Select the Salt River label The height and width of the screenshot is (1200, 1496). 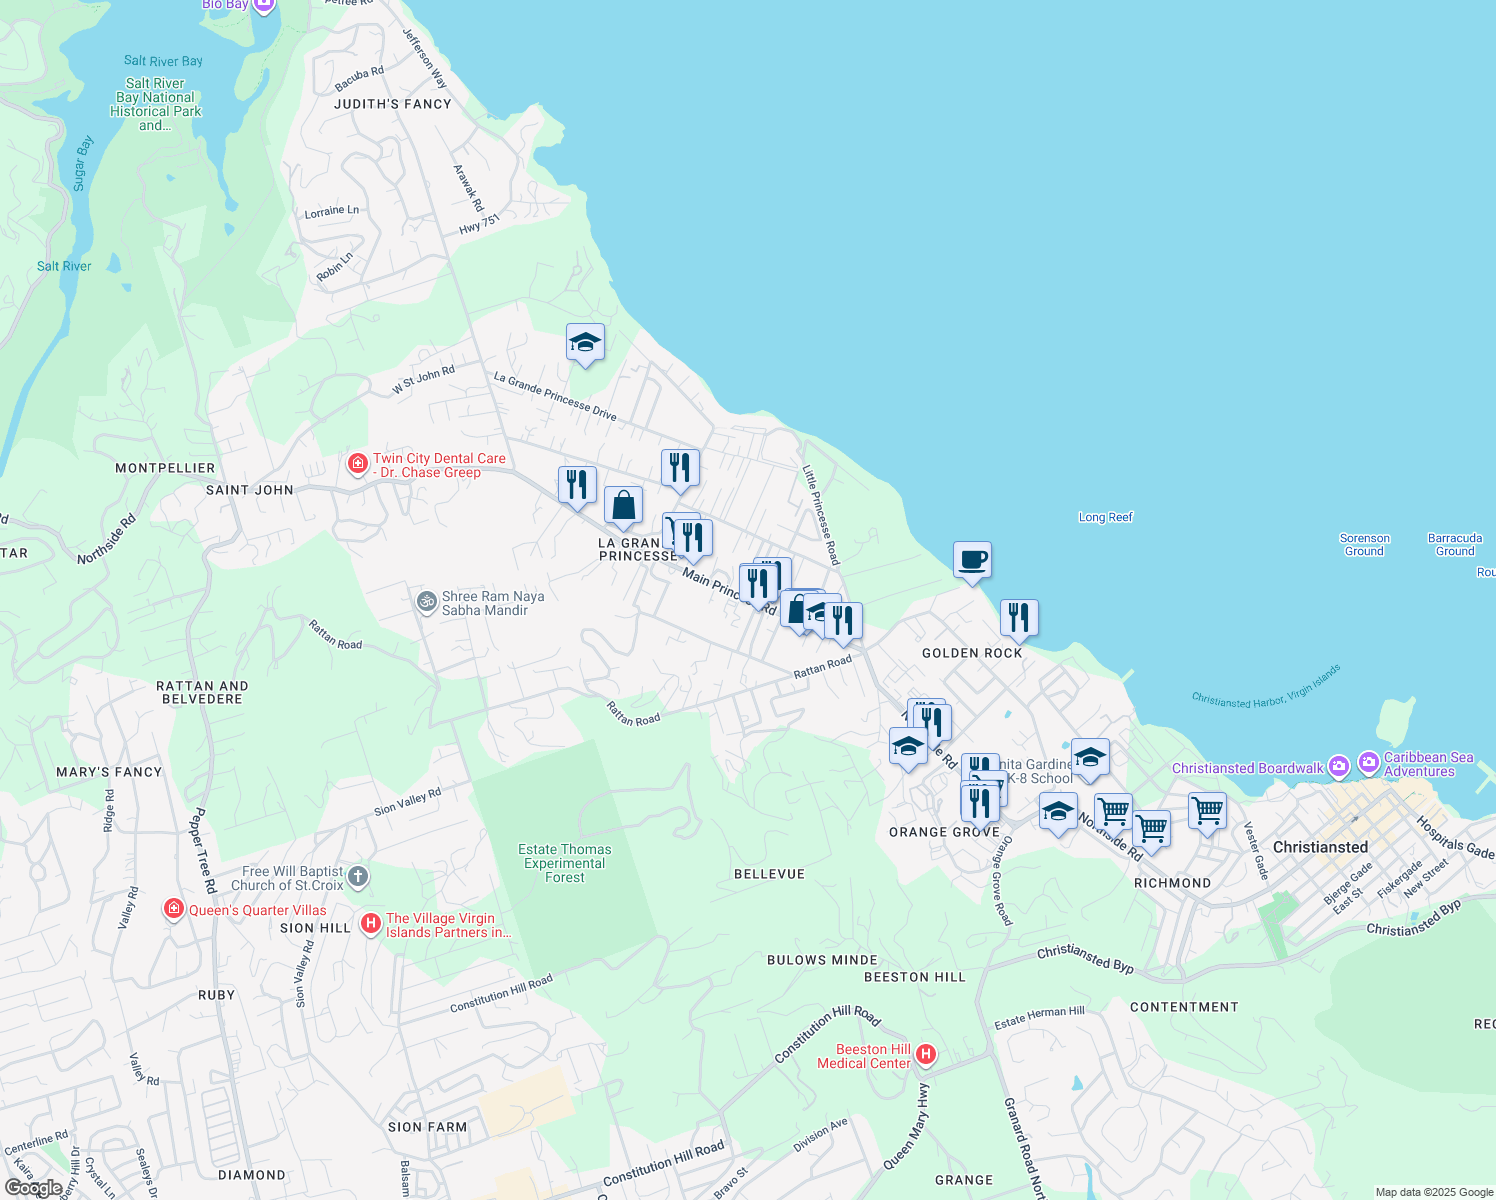pyautogui.click(x=64, y=266)
